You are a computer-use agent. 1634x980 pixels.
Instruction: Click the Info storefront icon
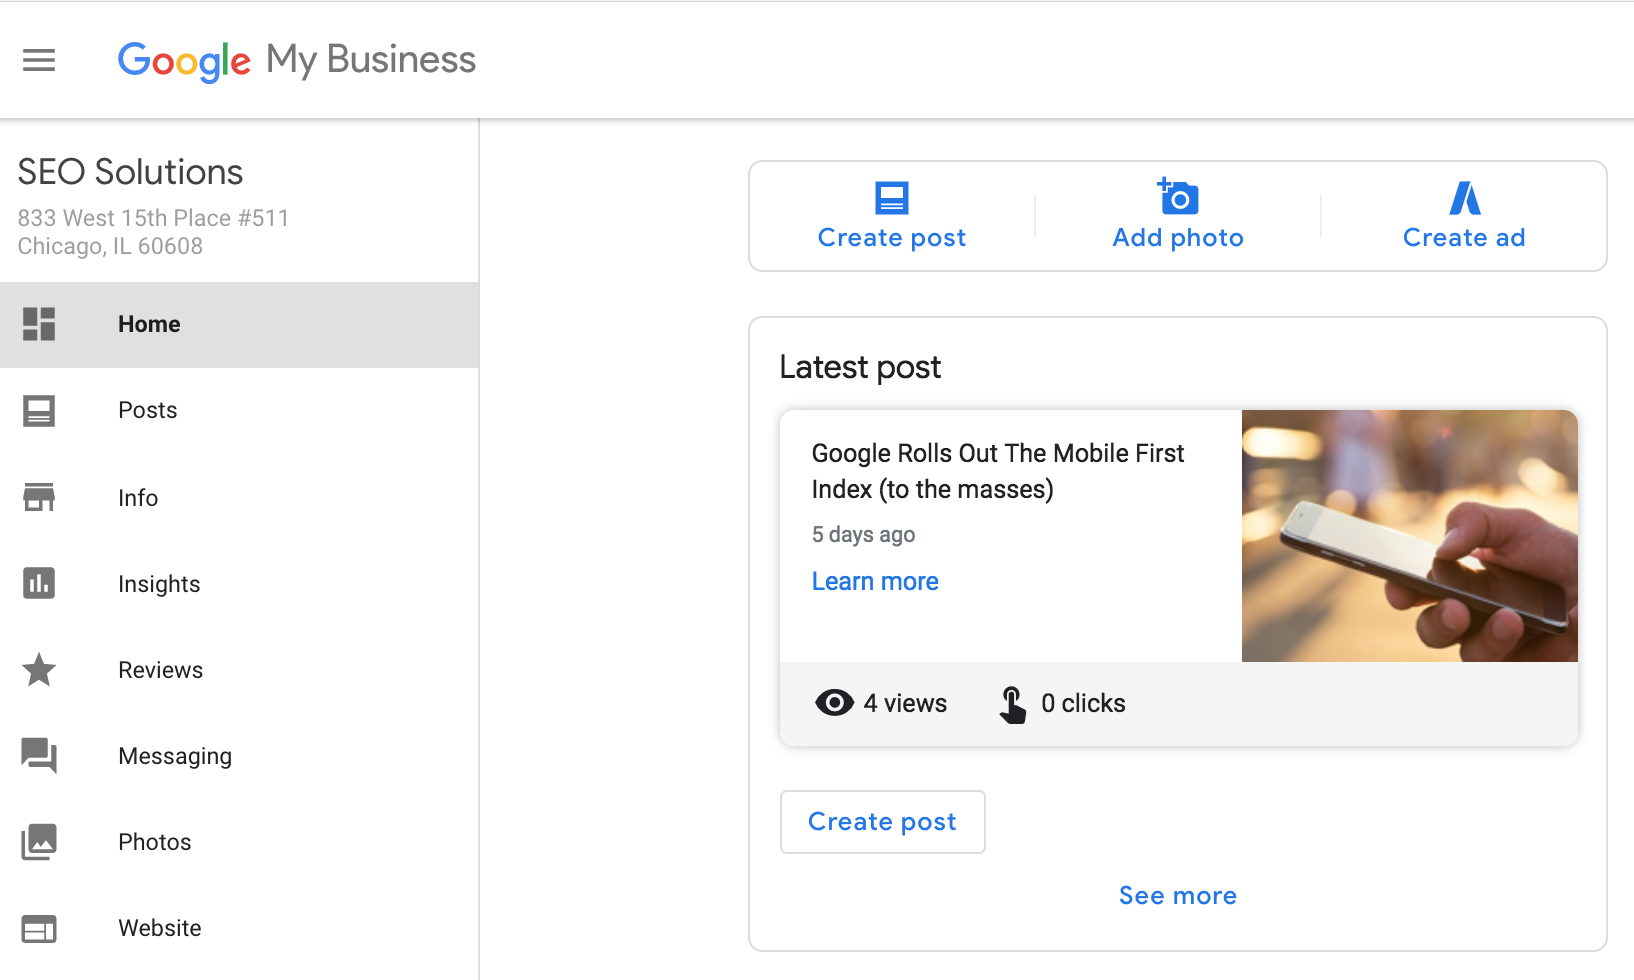coord(39,497)
